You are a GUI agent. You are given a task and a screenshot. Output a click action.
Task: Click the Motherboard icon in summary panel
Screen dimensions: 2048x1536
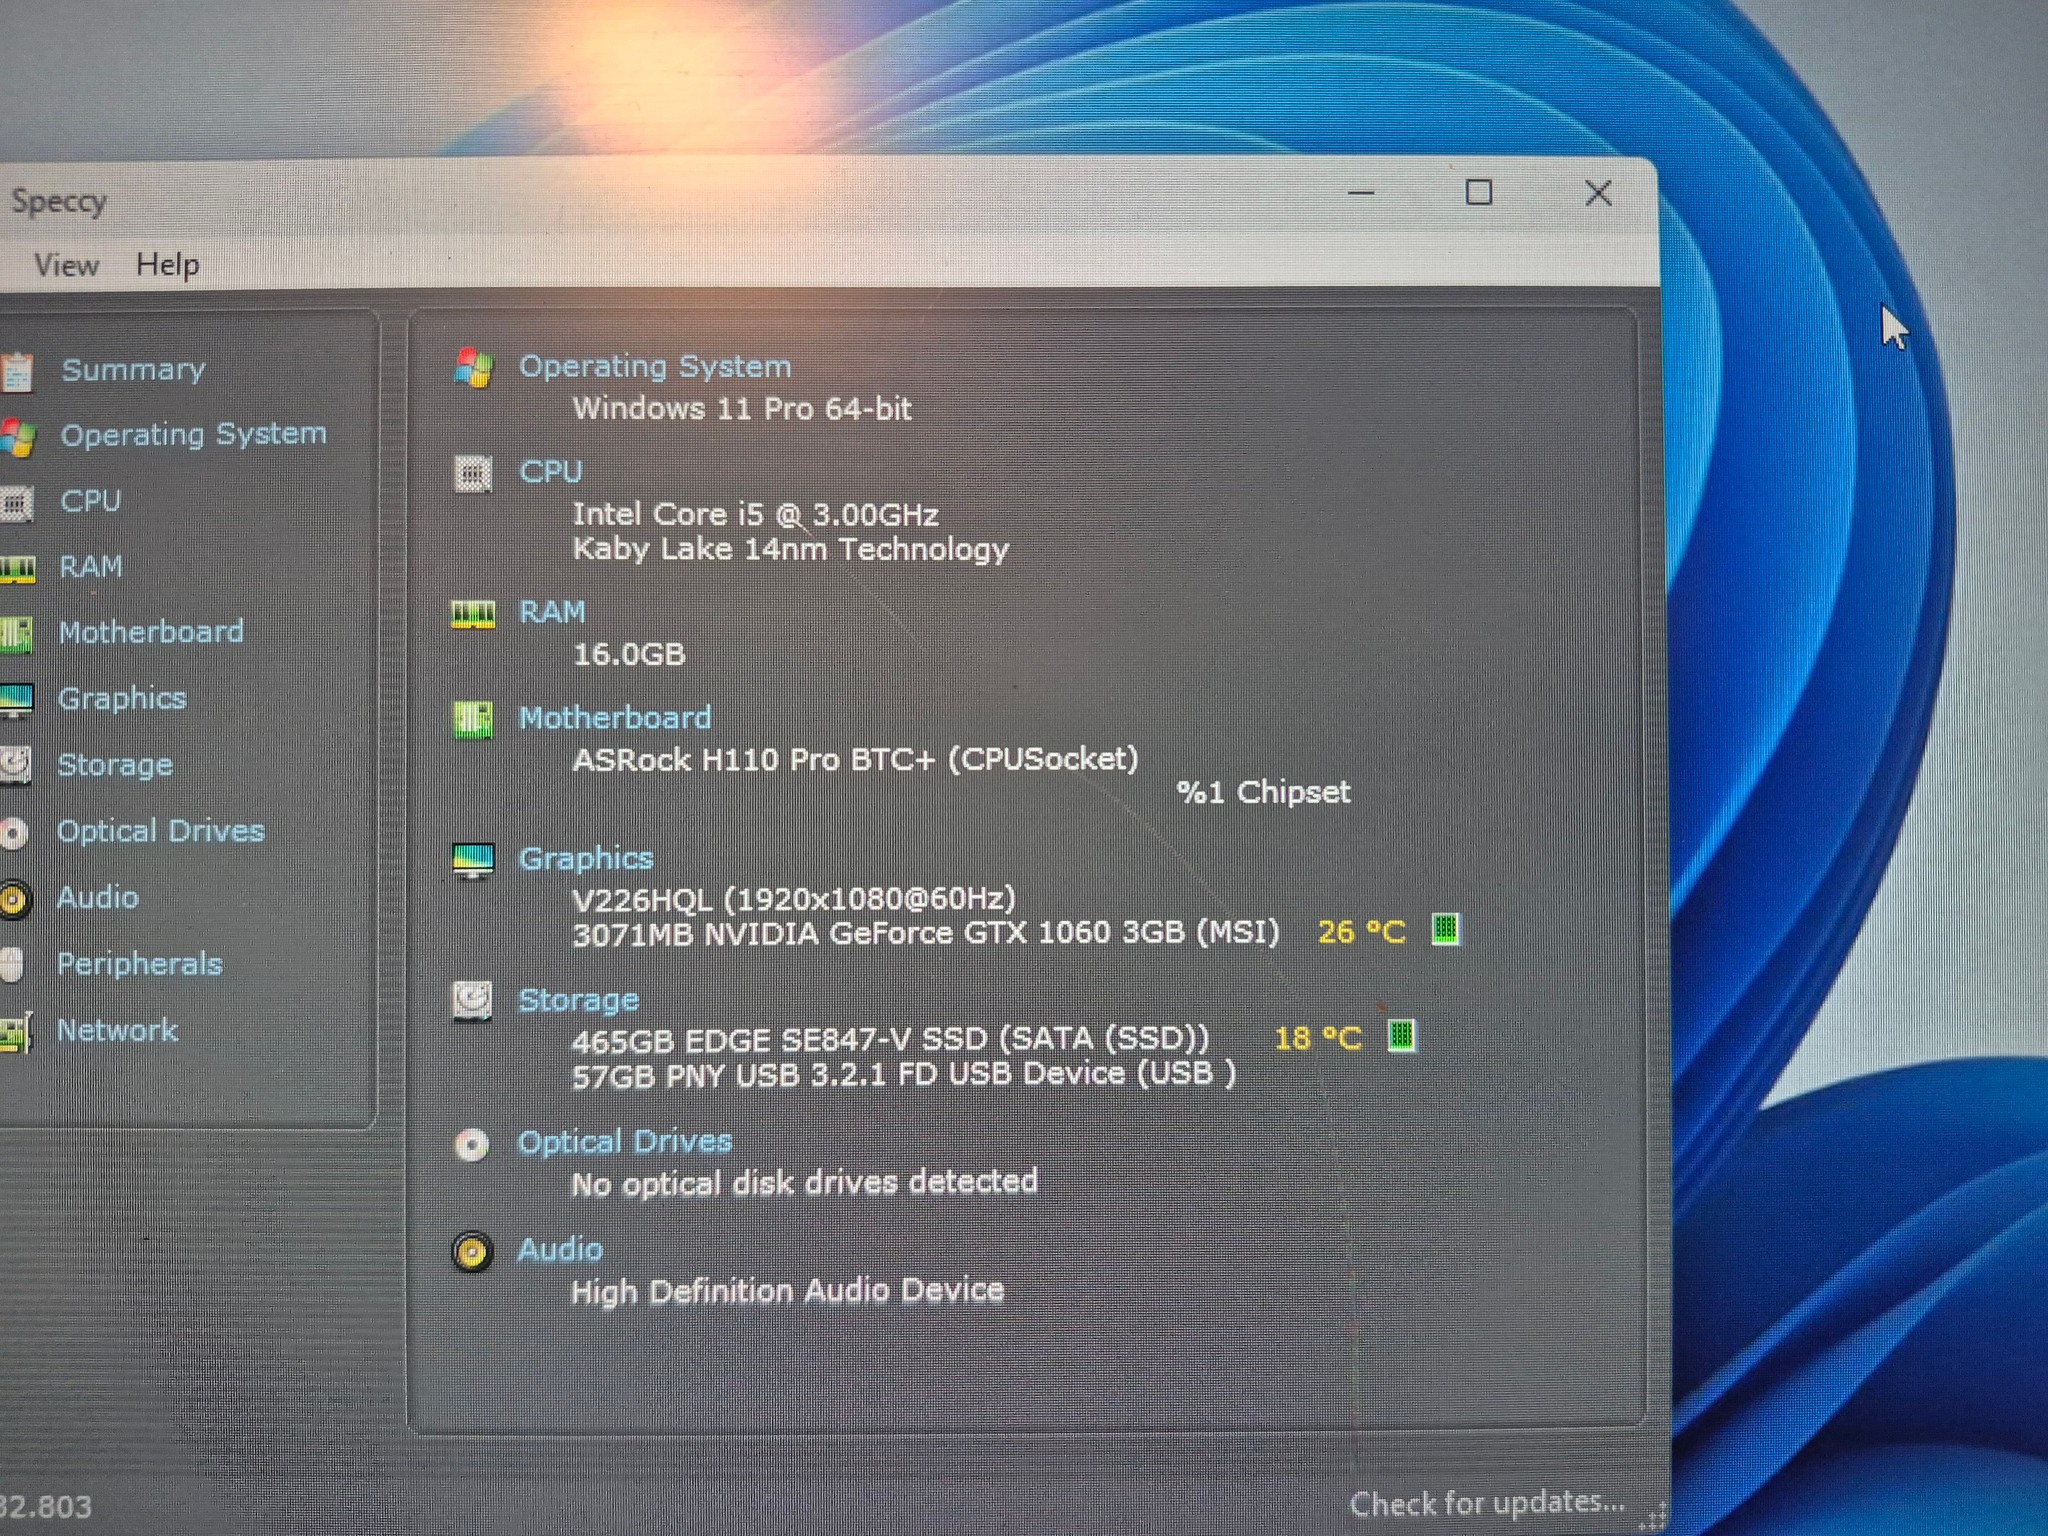click(x=473, y=720)
